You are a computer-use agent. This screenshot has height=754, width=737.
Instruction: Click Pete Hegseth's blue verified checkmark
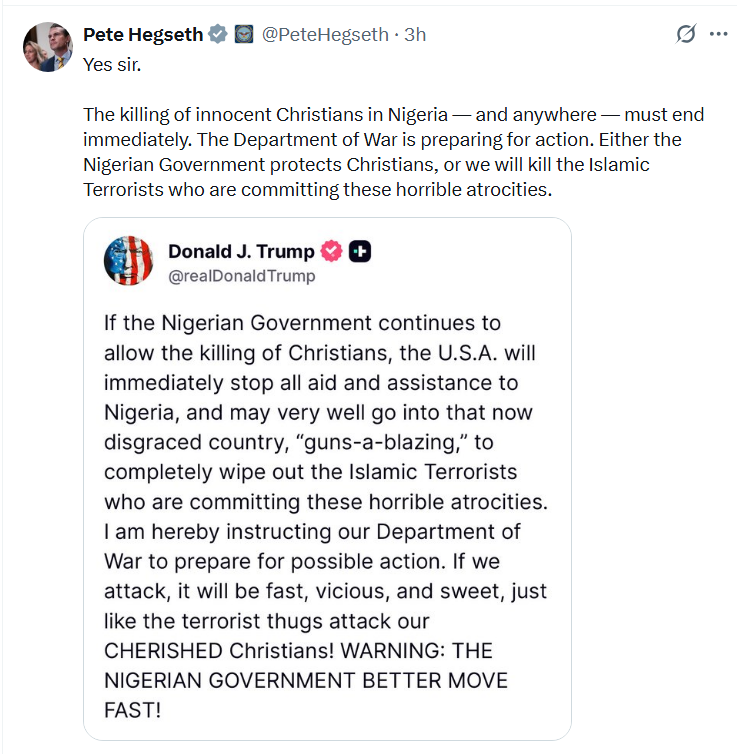[x=217, y=34]
